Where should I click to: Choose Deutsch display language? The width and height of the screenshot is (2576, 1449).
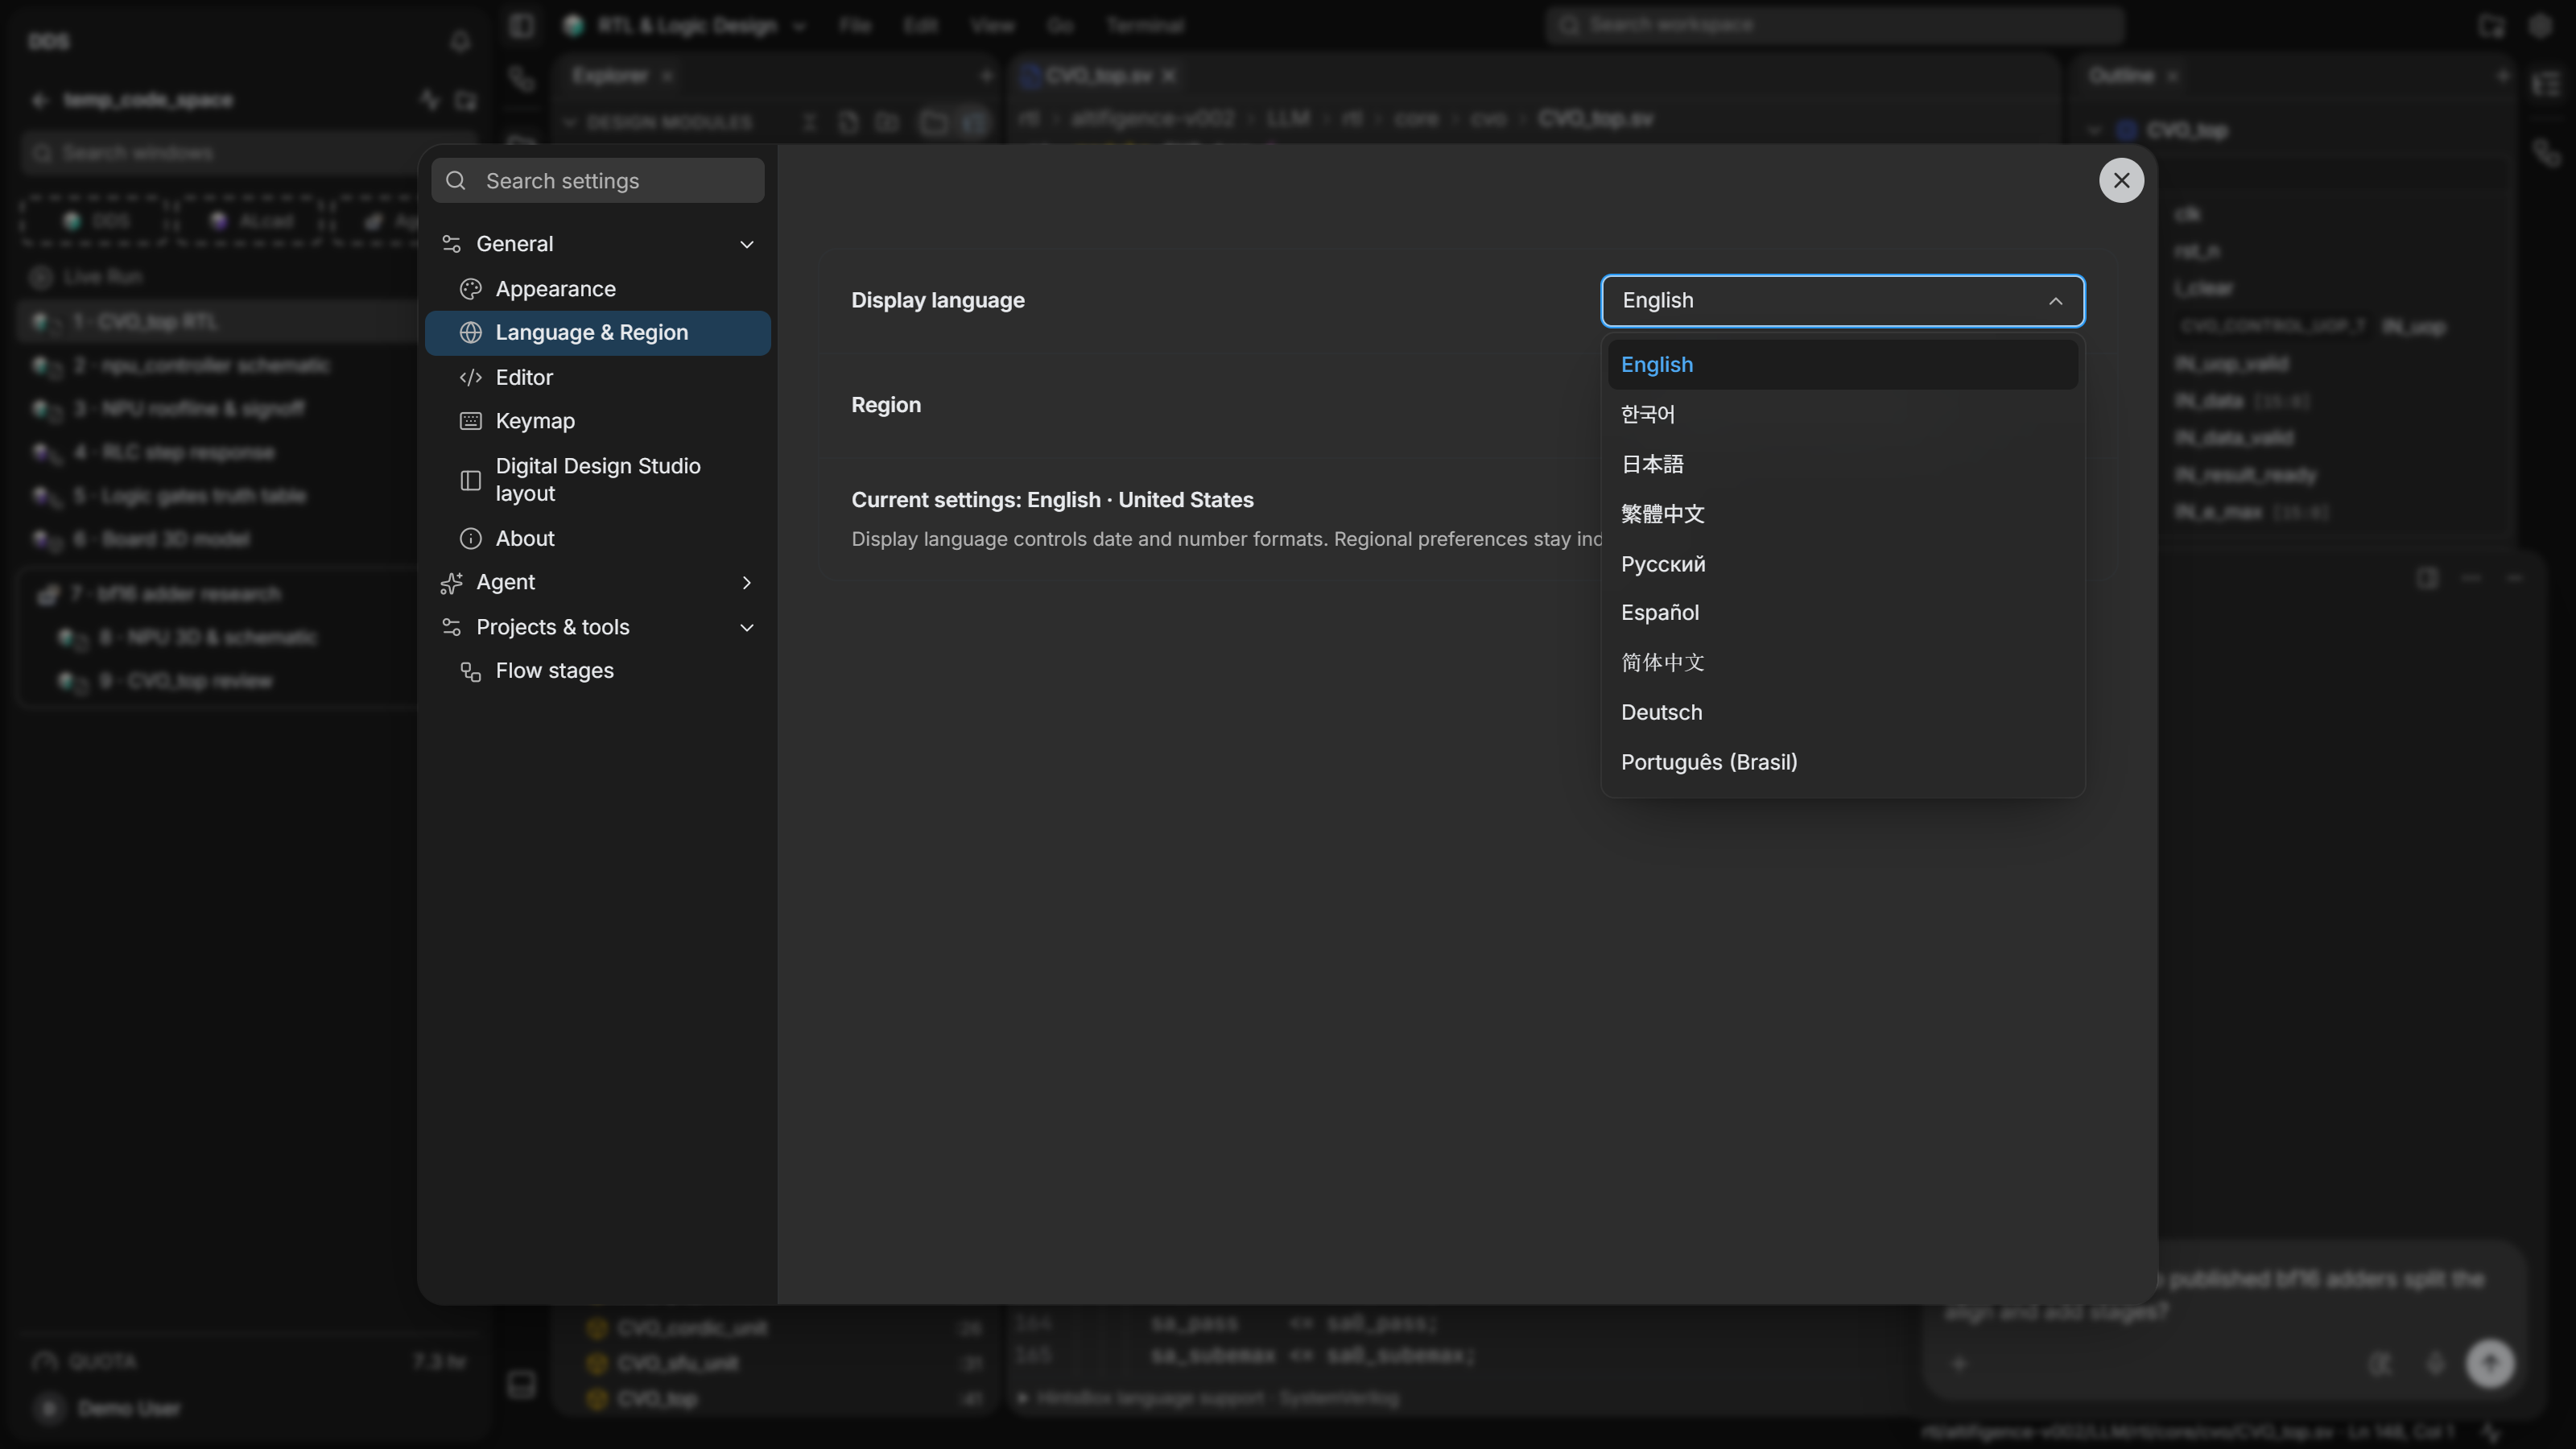[1842, 713]
